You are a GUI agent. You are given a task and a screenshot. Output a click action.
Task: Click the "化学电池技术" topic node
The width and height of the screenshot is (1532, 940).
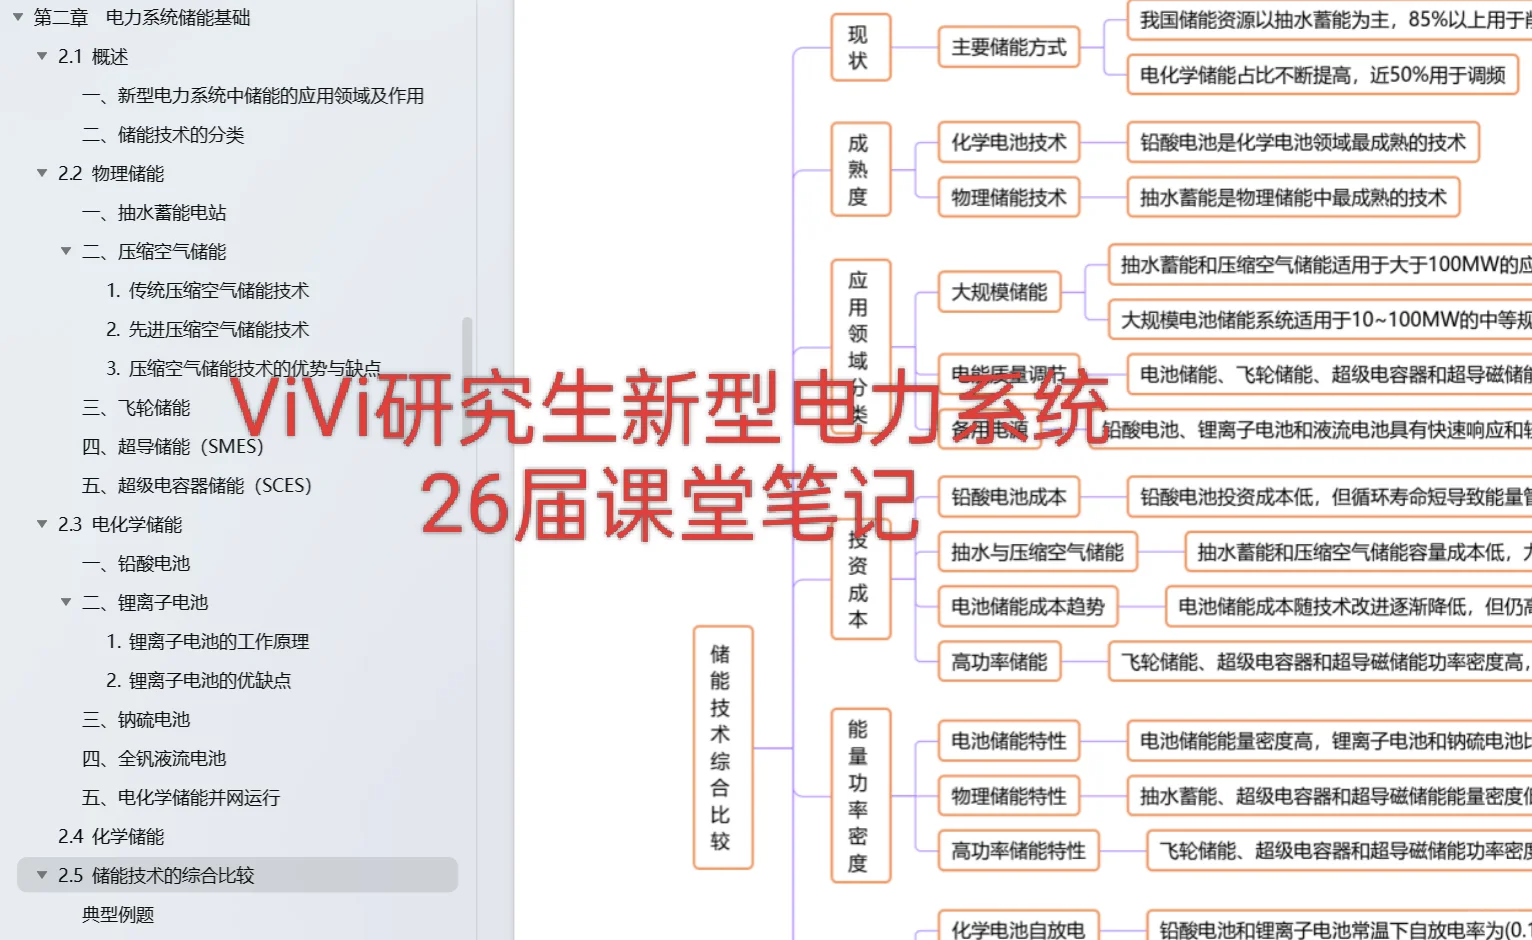pyautogui.click(x=1008, y=143)
